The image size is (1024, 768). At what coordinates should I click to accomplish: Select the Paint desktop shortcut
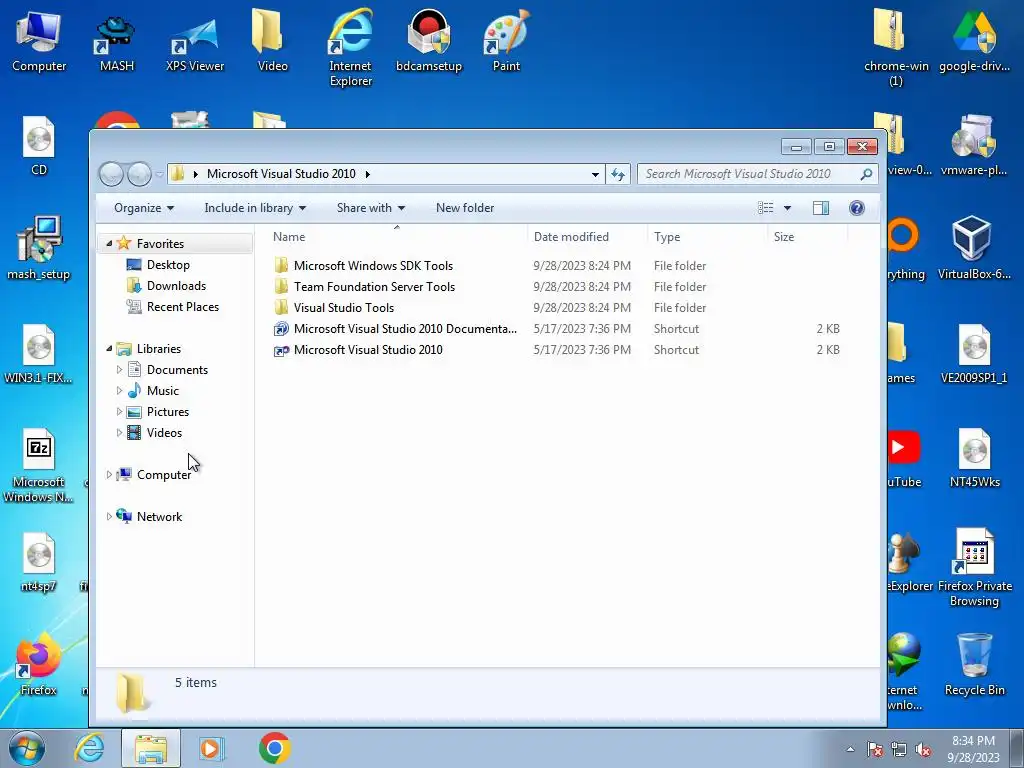pyautogui.click(x=506, y=40)
